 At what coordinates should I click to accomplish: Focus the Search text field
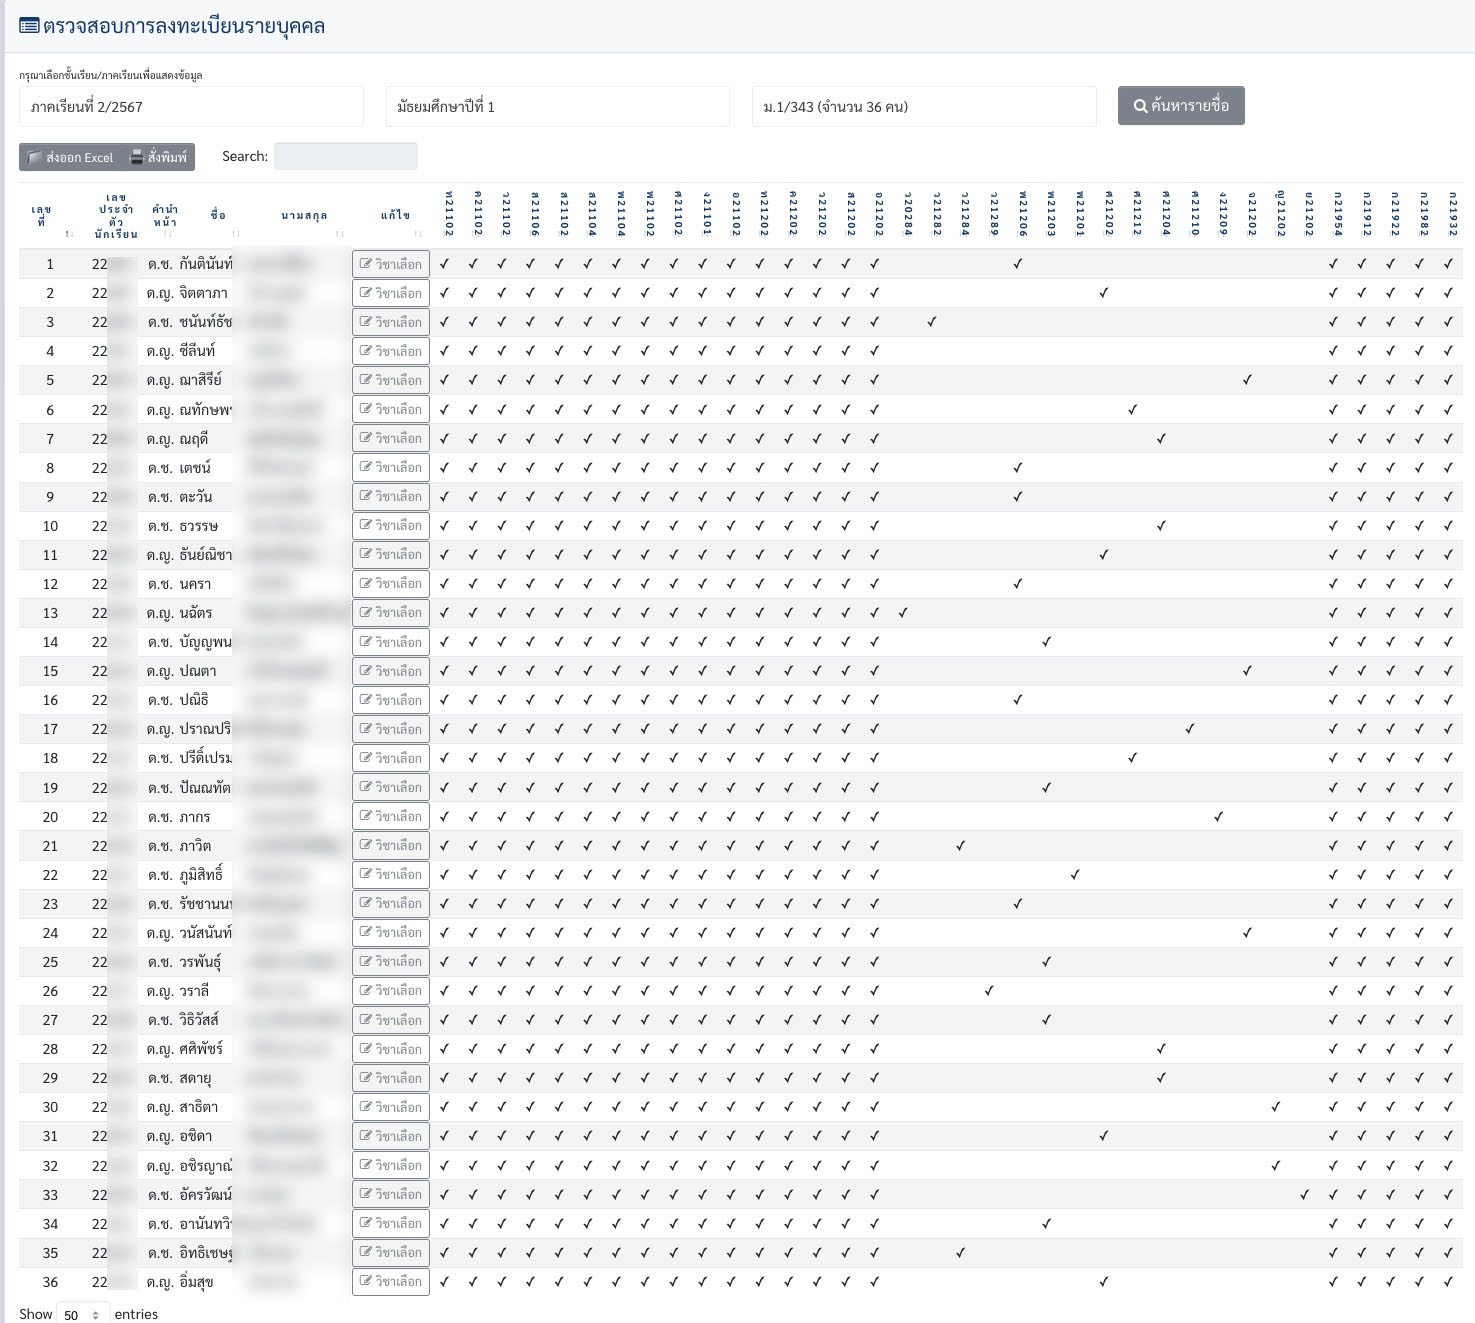coord(346,156)
